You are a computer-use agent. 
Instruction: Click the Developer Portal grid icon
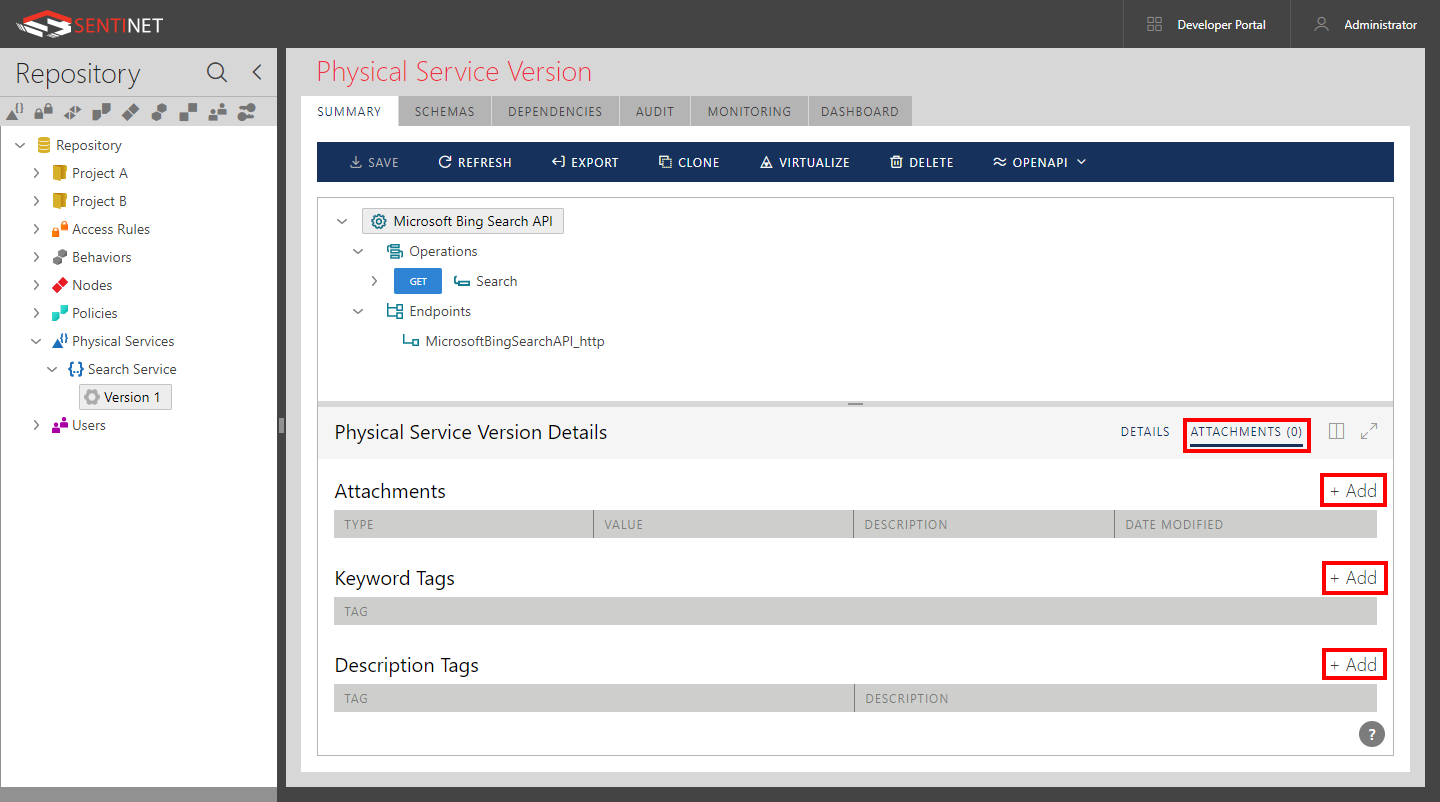point(1154,24)
